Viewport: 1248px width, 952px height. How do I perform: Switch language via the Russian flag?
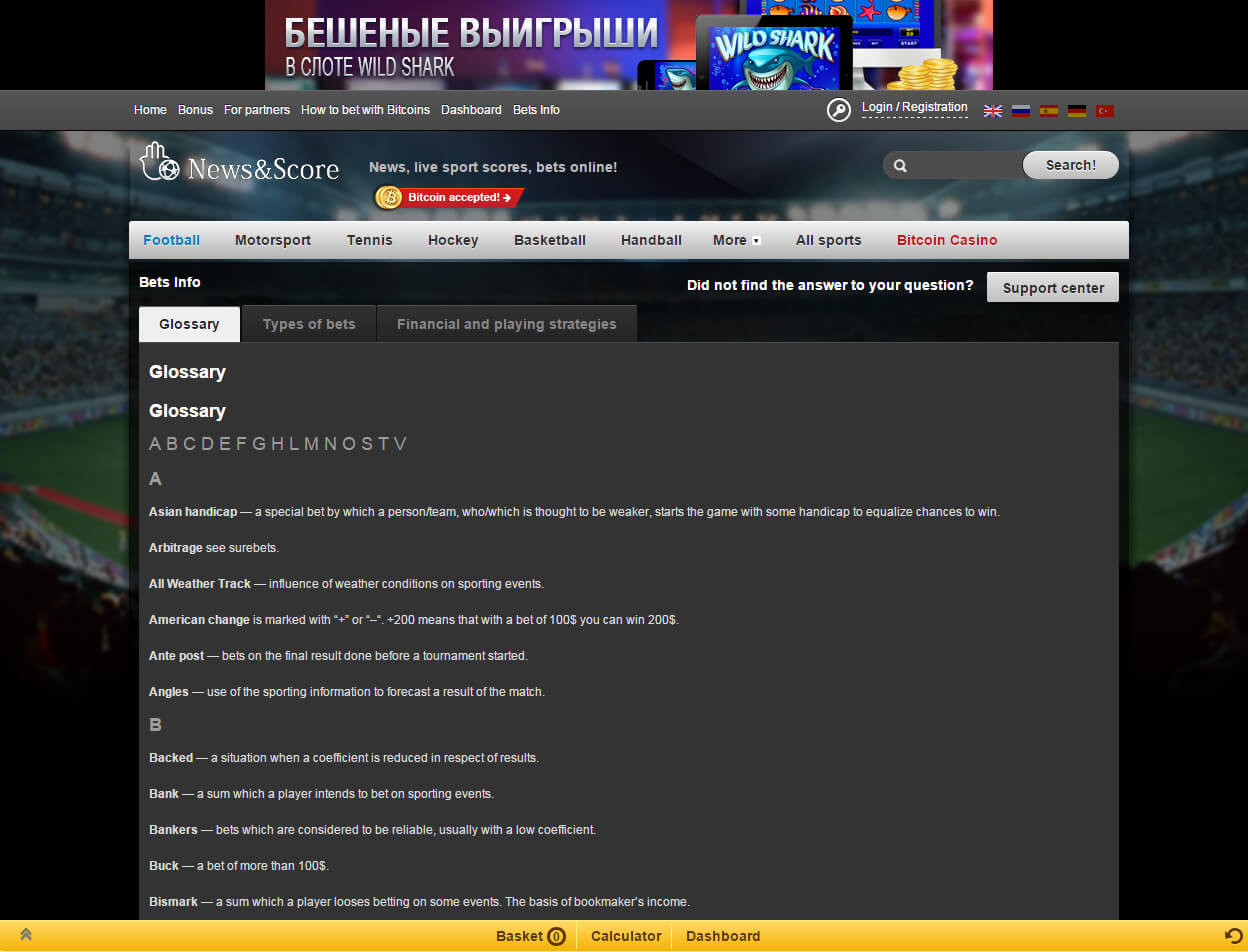pos(1021,111)
